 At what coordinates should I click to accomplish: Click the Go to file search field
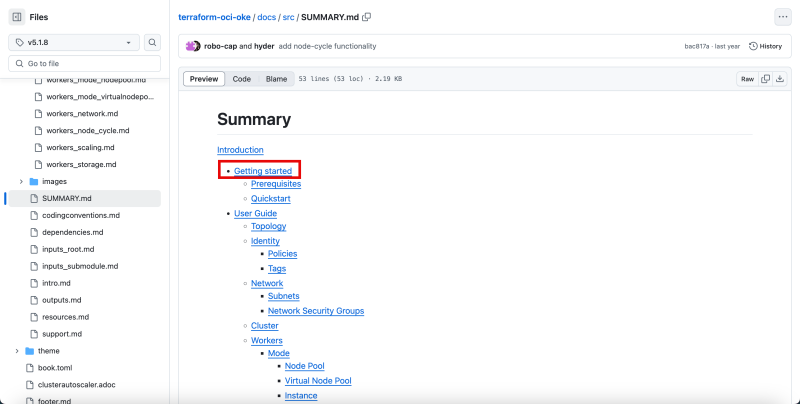[85, 63]
